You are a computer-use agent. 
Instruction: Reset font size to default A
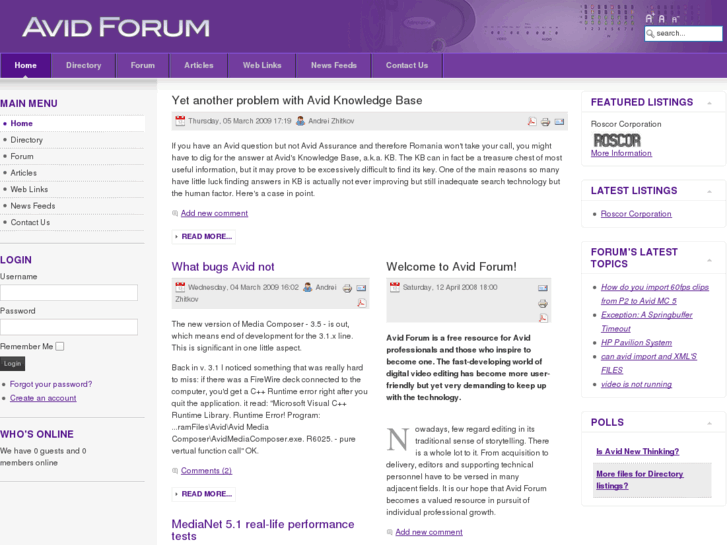(662, 19)
